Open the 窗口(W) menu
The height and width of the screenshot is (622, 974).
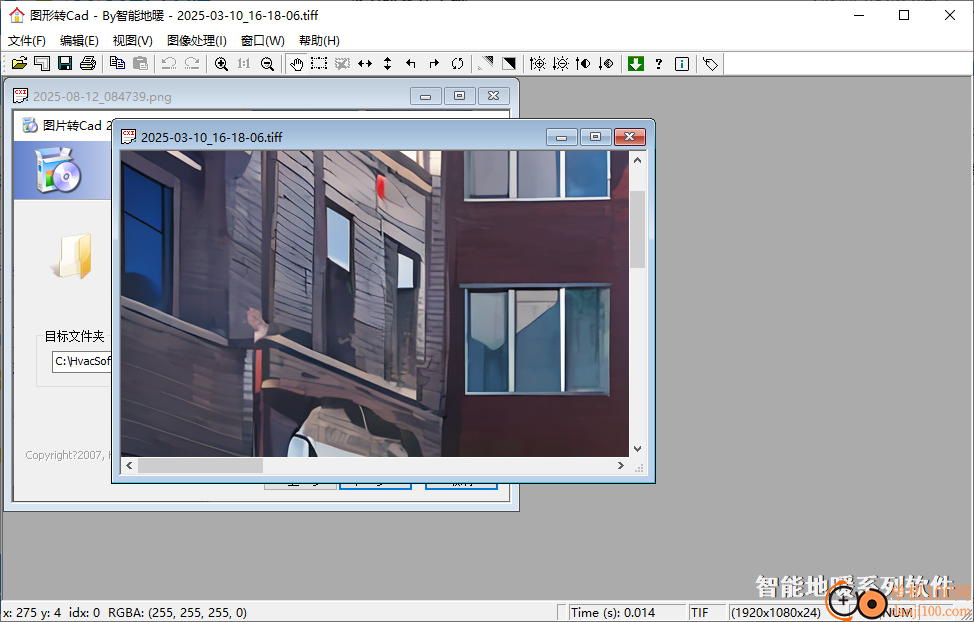pos(263,40)
